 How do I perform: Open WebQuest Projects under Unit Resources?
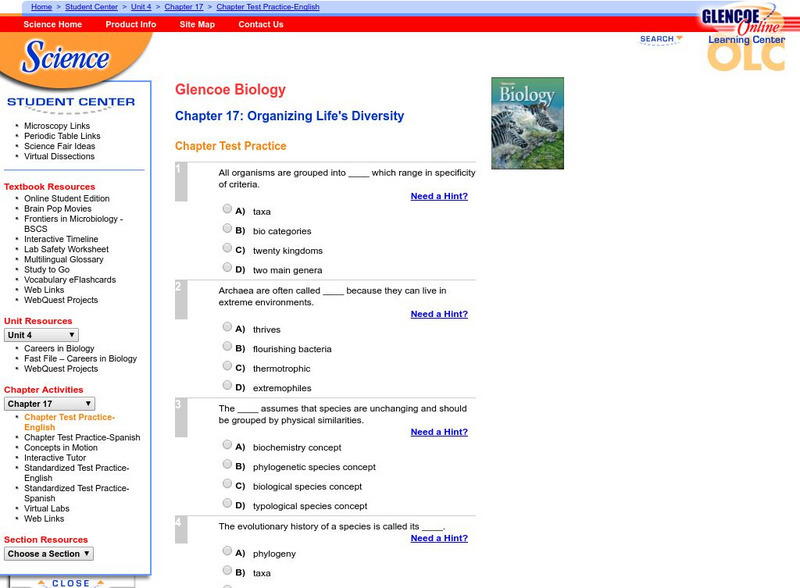(x=61, y=369)
